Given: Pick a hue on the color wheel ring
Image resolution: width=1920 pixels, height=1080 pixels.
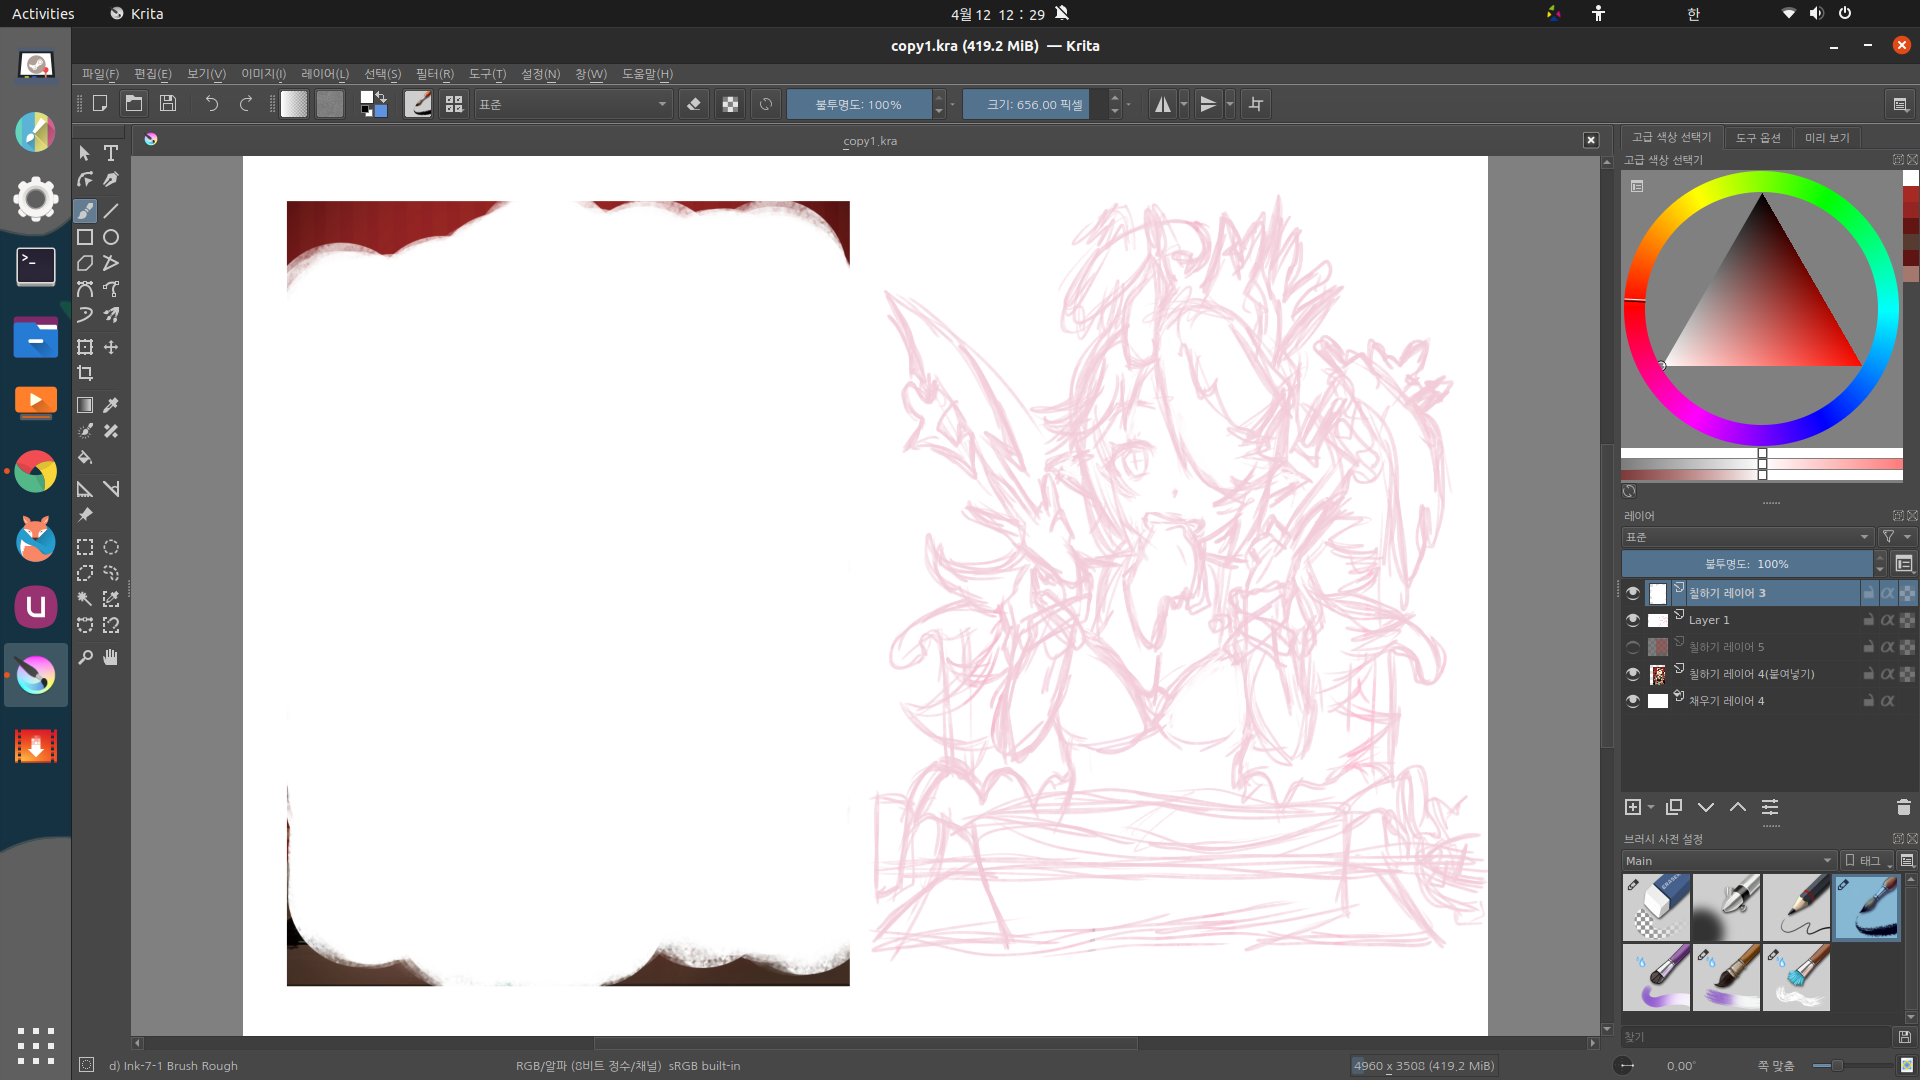Looking at the screenshot, I should click(1761, 182).
